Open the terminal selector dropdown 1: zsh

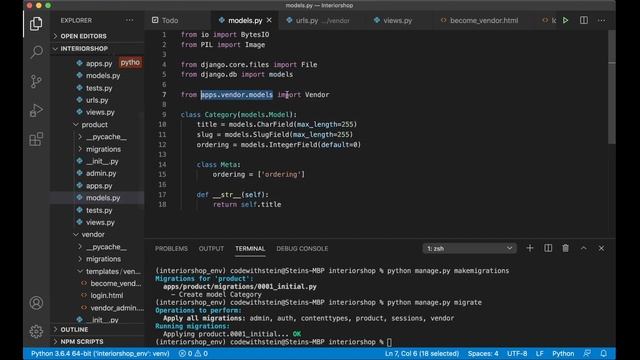coord(469,248)
